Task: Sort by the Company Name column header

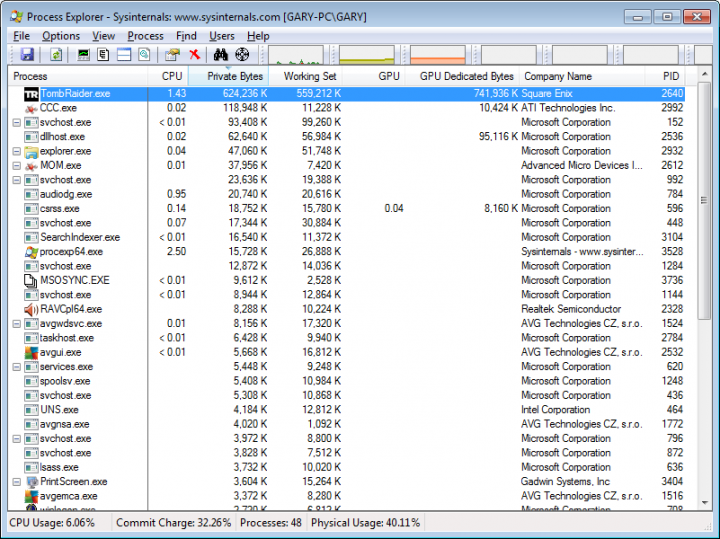Action: coord(582,76)
